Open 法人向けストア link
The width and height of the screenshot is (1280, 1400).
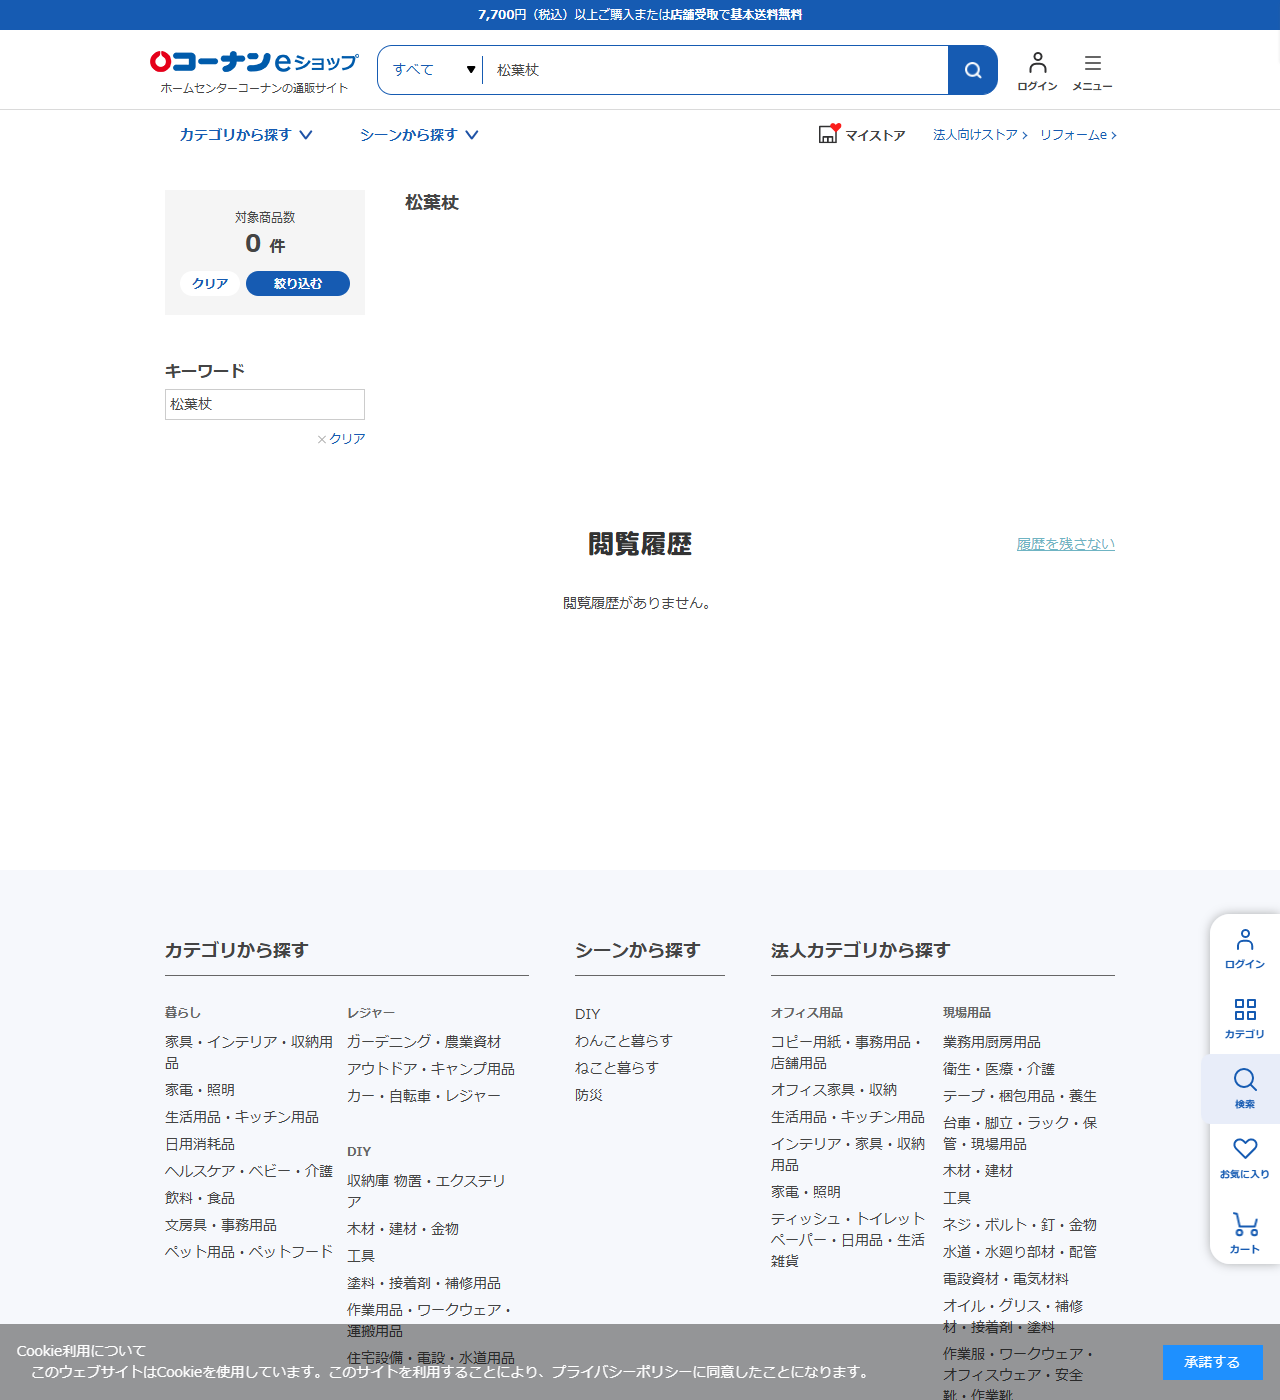coord(980,135)
